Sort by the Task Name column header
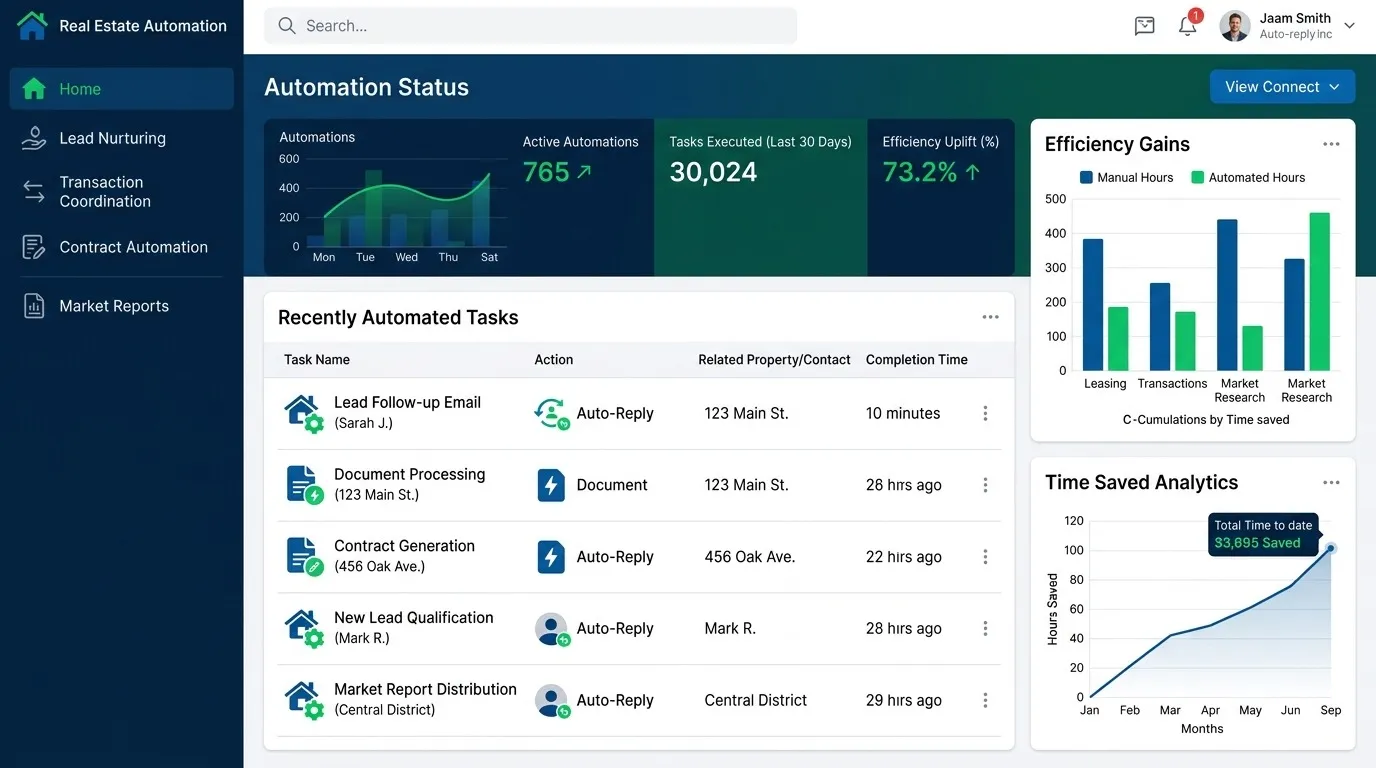1376x768 pixels. pos(317,360)
